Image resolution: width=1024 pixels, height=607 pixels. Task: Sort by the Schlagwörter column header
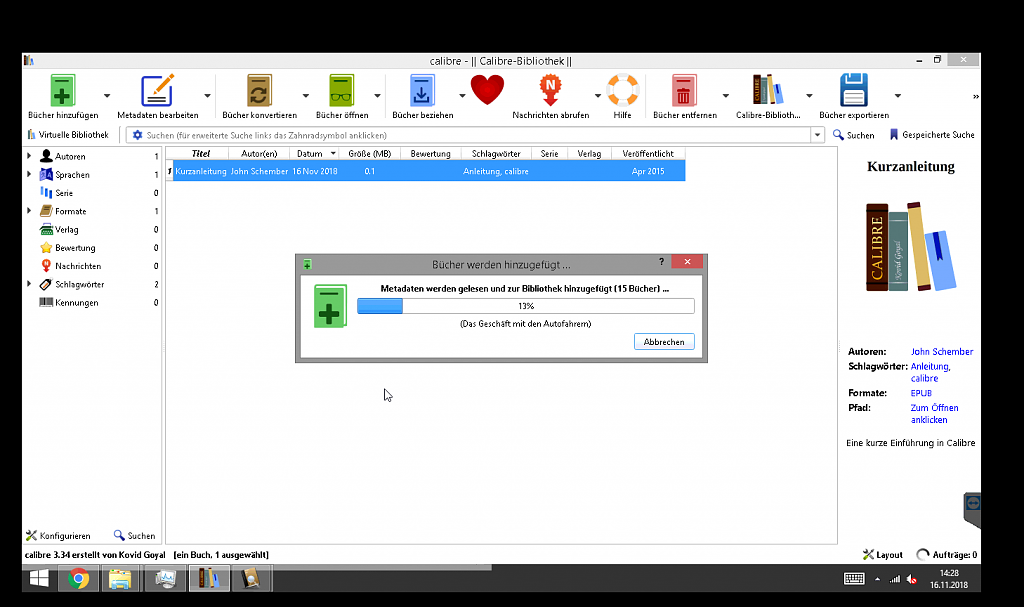pos(496,154)
